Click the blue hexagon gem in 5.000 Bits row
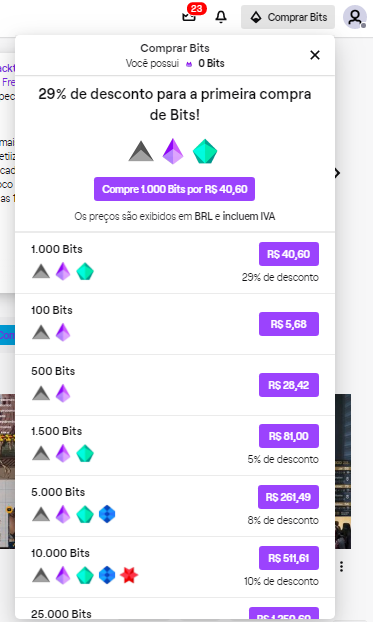The width and height of the screenshot is (373, 622). (107, 514)
